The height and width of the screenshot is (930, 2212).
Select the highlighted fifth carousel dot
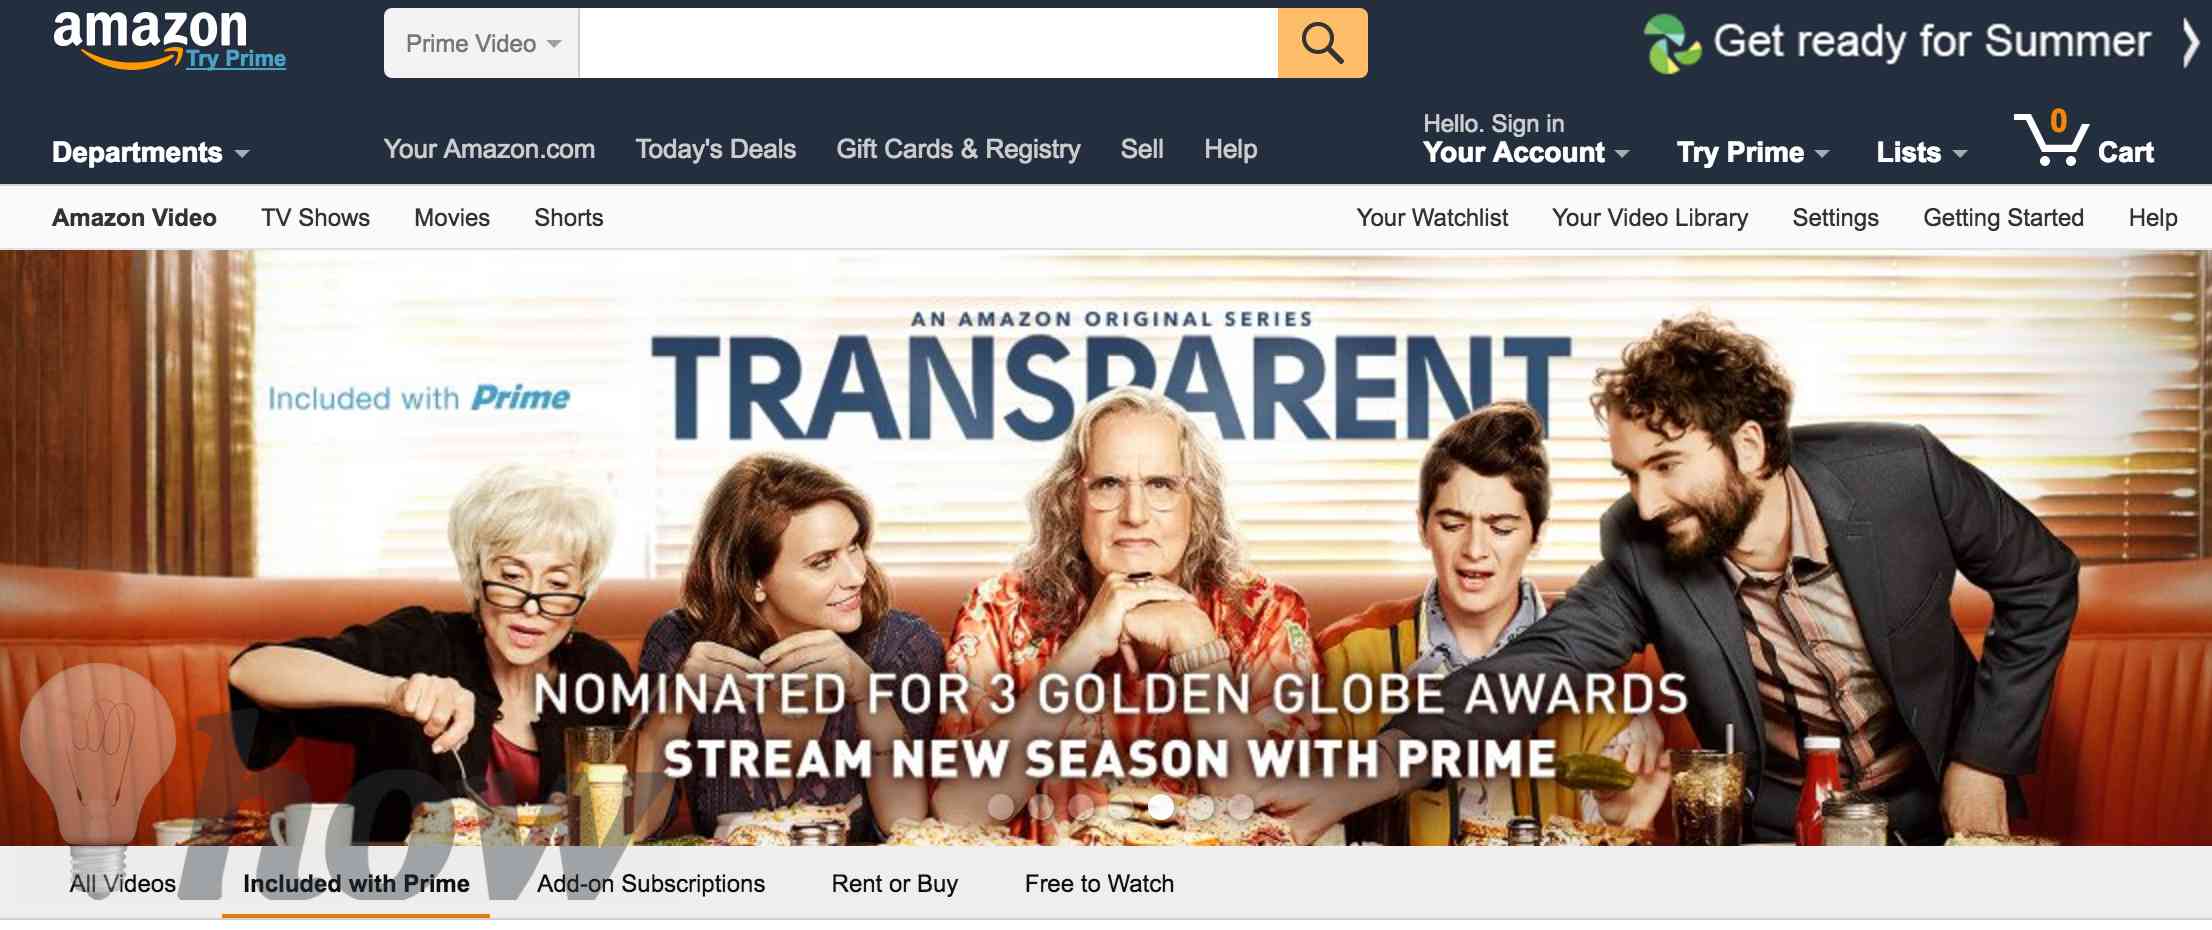point(1160,806)
